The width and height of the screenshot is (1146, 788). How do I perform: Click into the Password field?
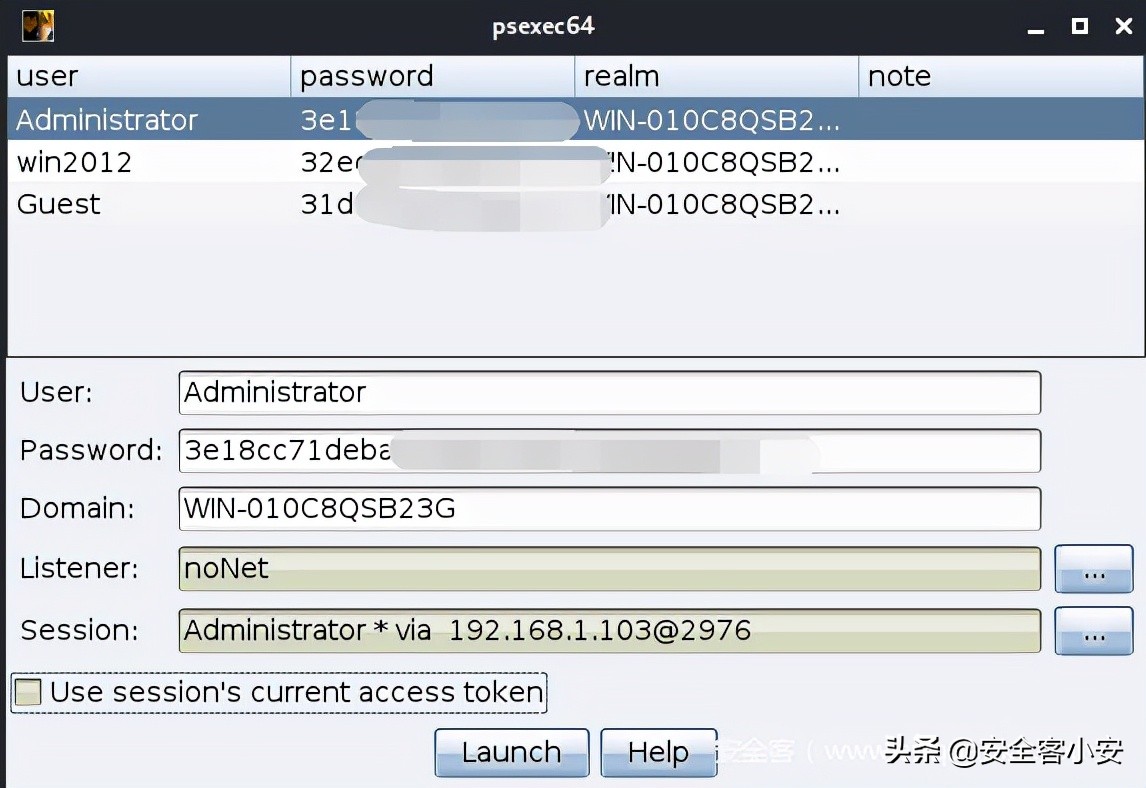point(609,451)
